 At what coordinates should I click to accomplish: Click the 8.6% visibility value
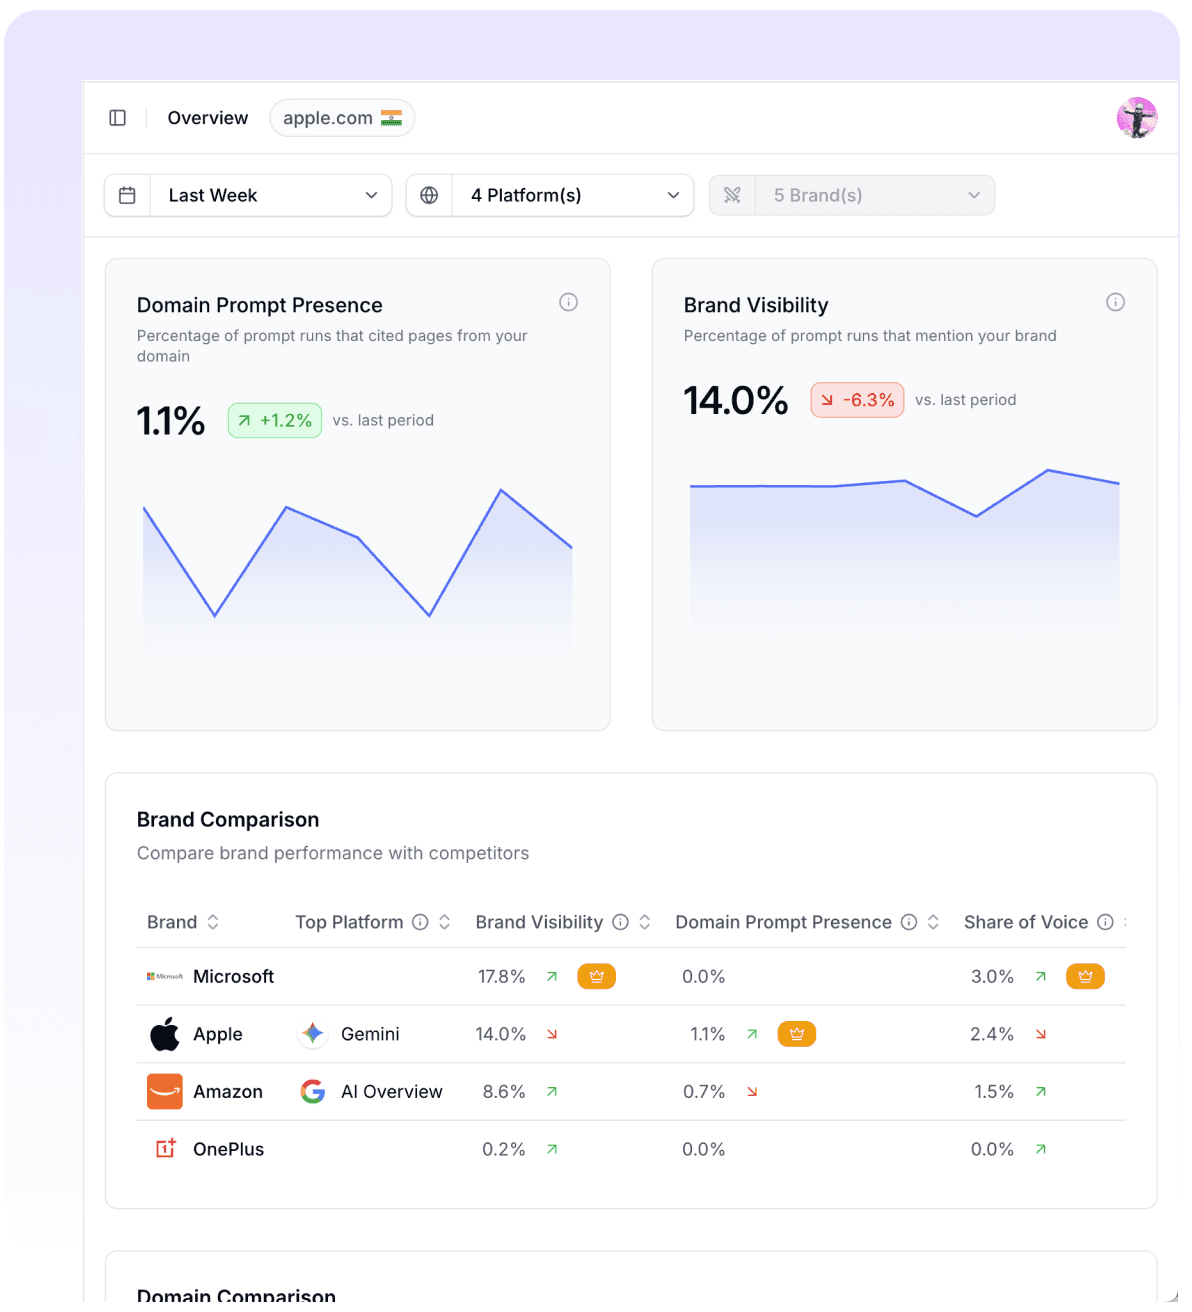click(x=504, y=1092)
